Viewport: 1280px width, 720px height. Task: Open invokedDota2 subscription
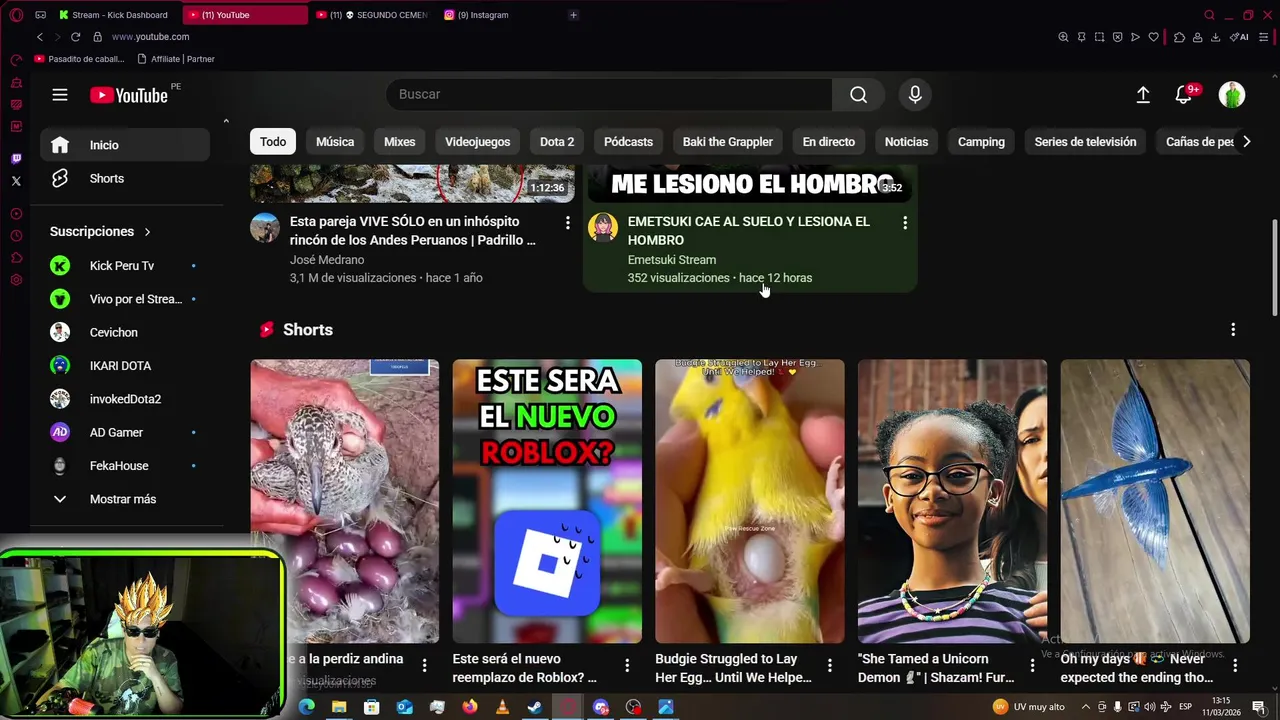click(x=125, y=399)
